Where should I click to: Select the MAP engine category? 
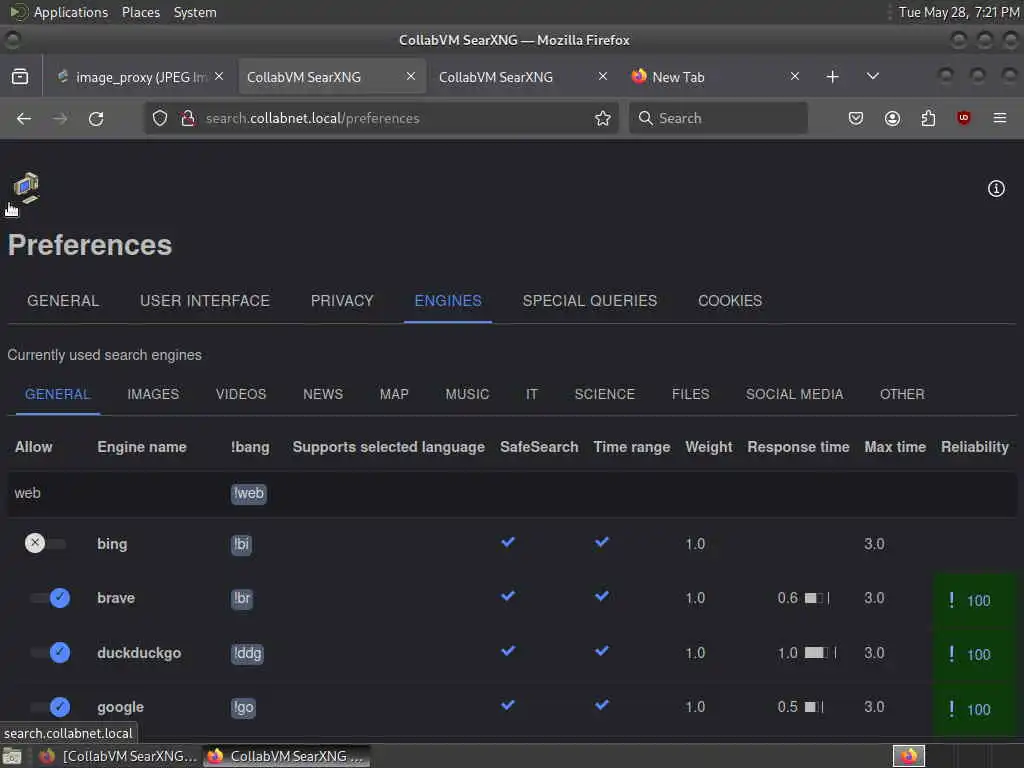point(394,394)
